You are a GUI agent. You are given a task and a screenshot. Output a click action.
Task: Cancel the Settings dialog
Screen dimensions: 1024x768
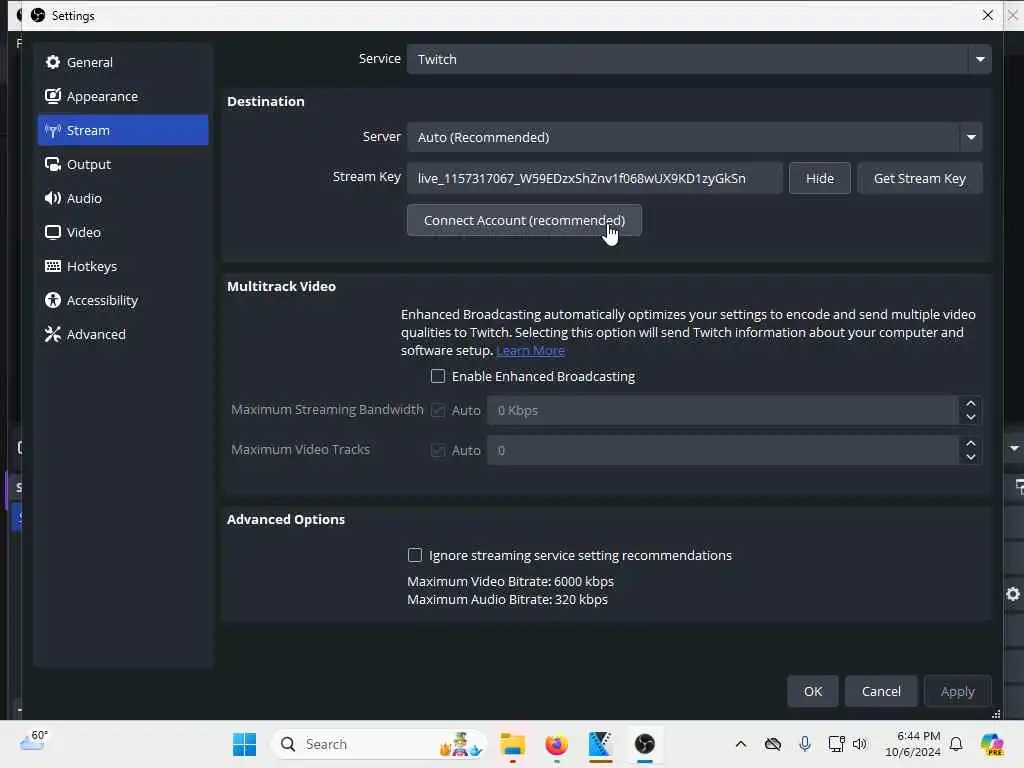(x=881, y=691)
